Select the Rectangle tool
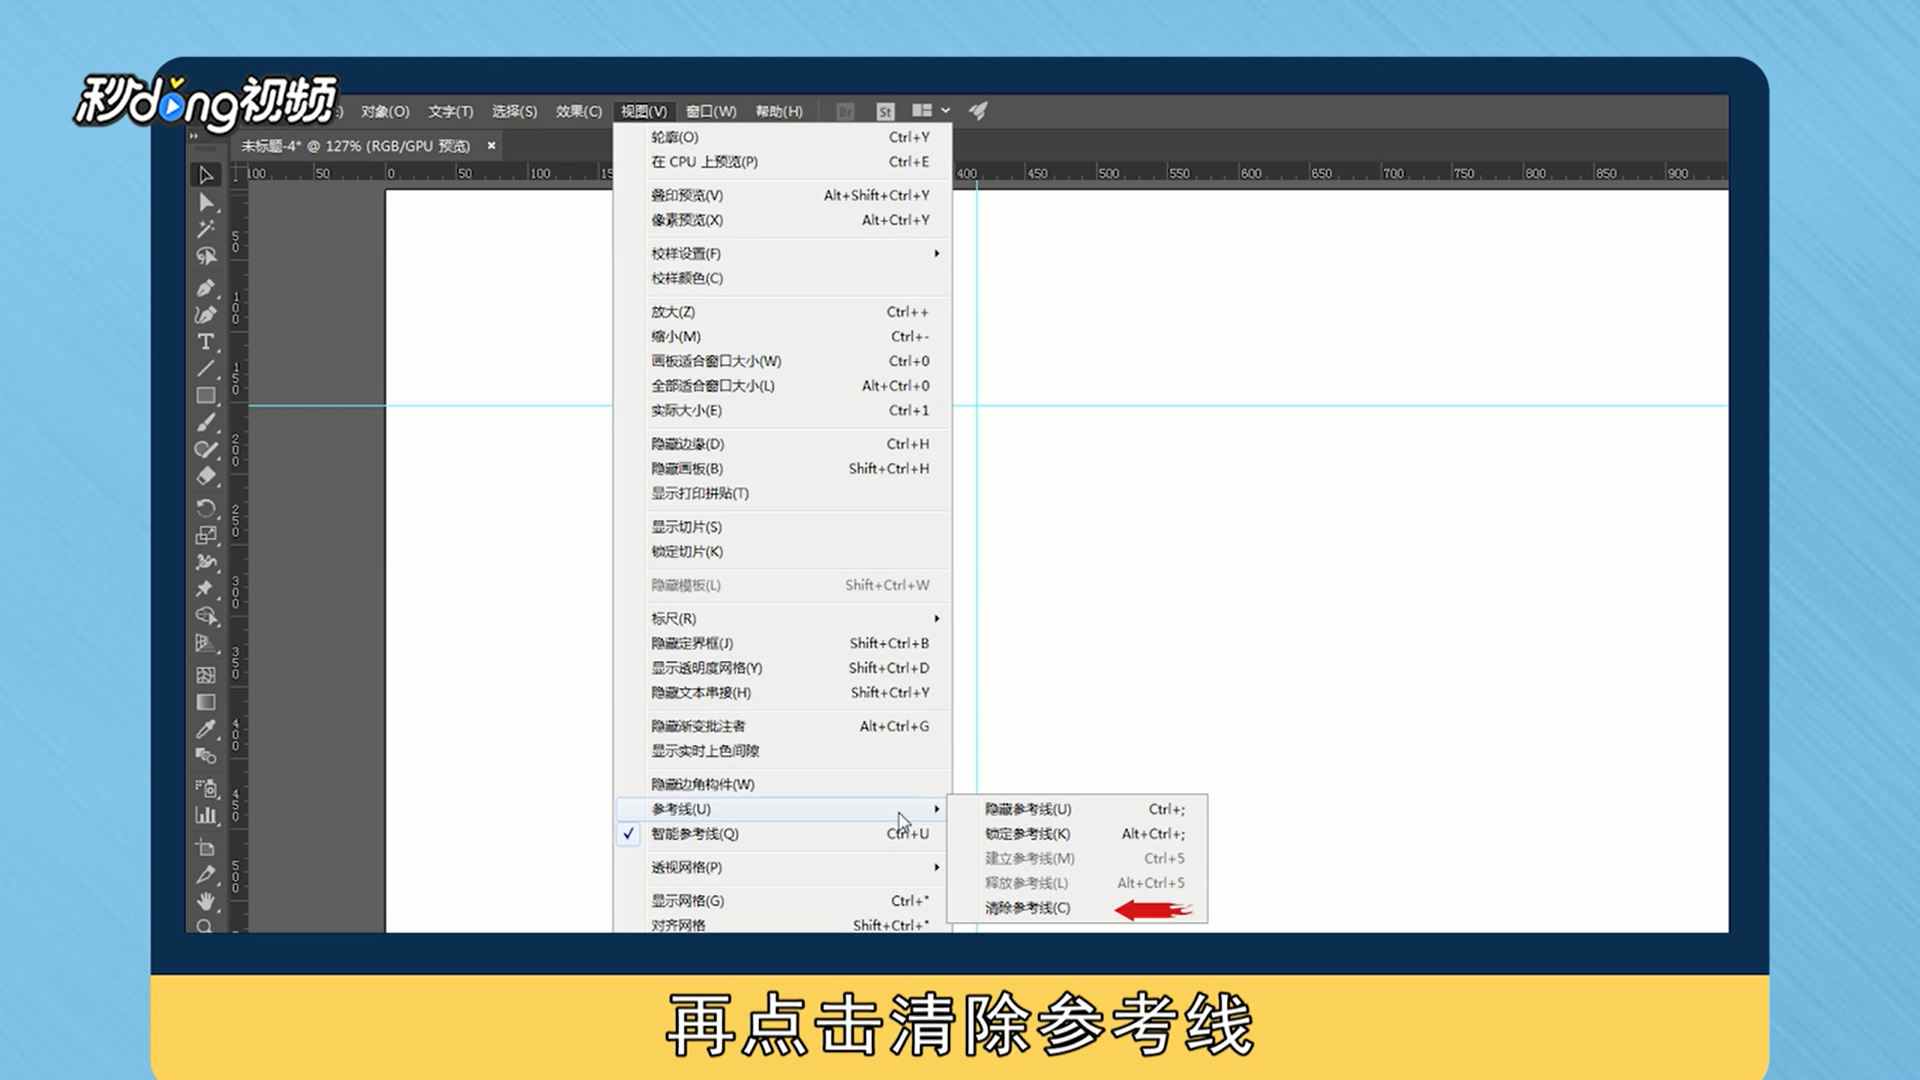The width and height of the screenshot is (1920, 1080). [206, 396]
